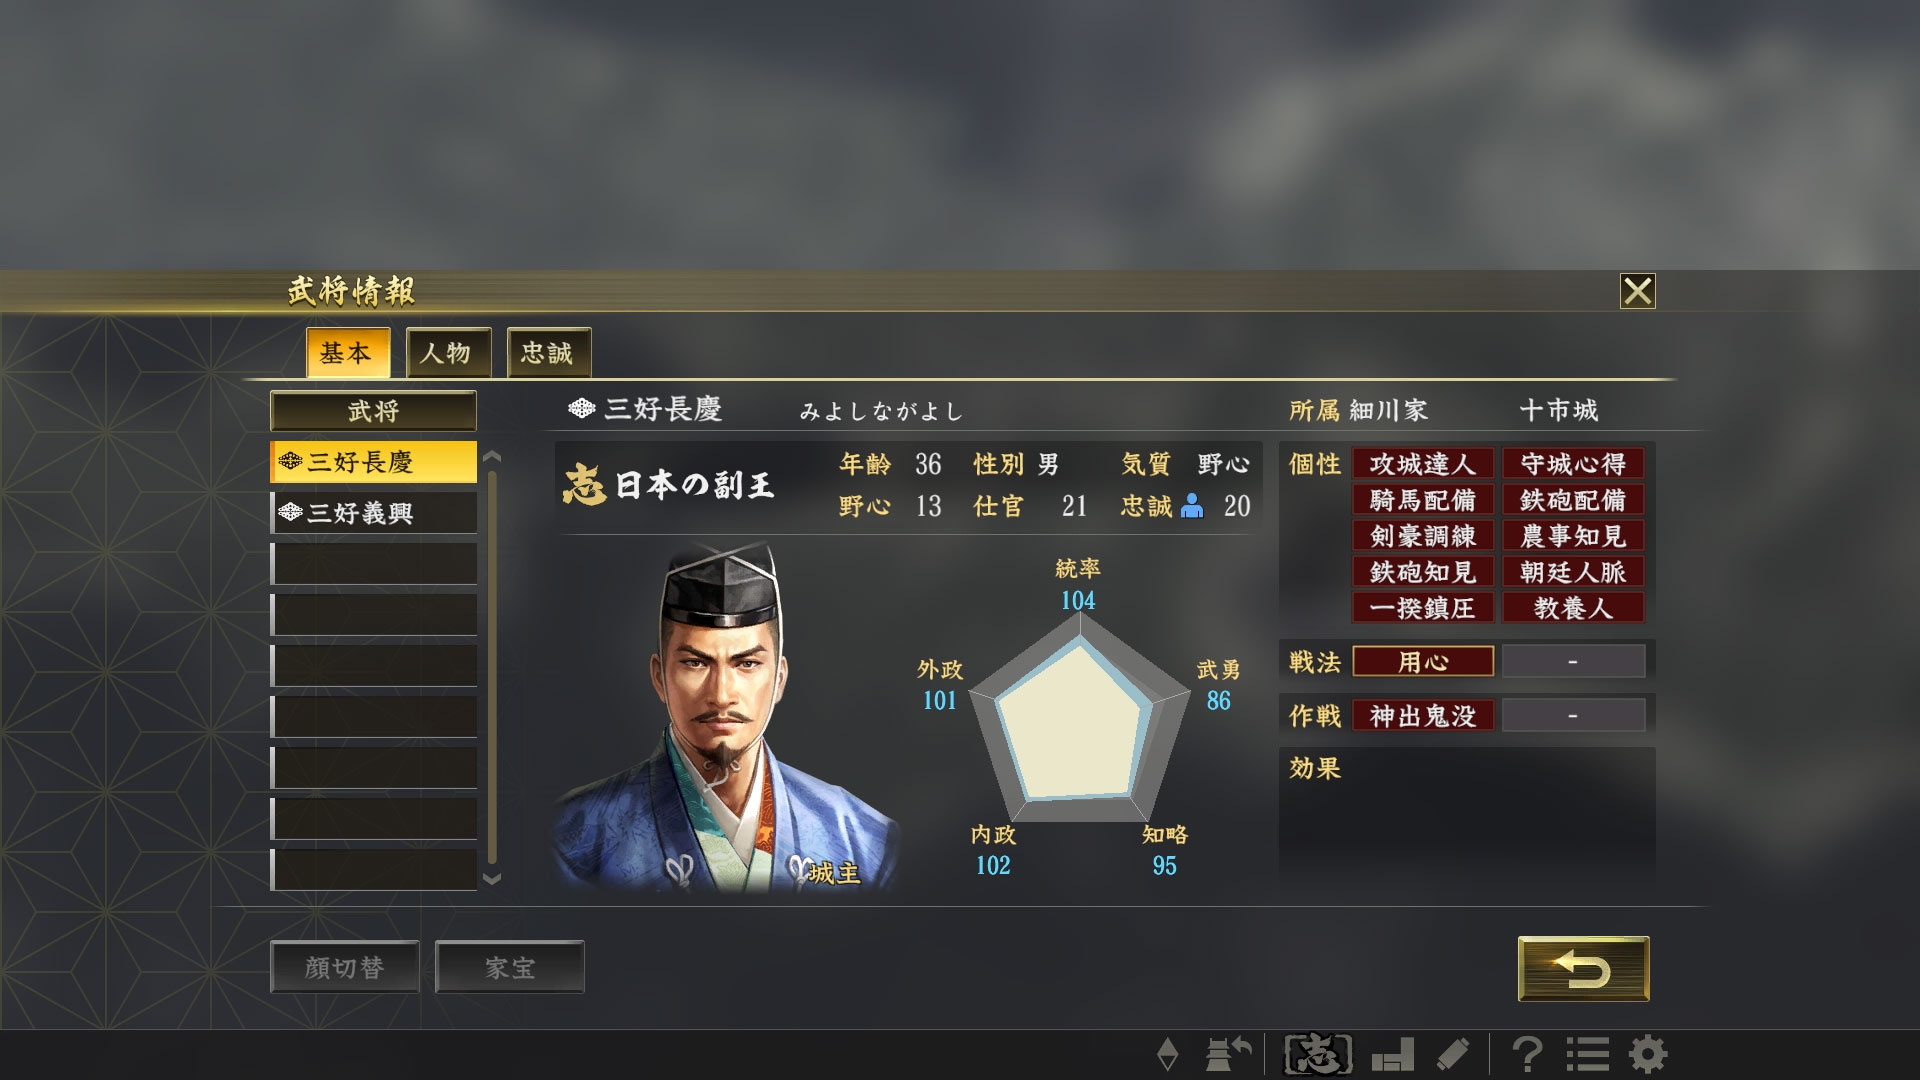
Task: Click the officer list scroll up arrow
Action: click(492, 457)
